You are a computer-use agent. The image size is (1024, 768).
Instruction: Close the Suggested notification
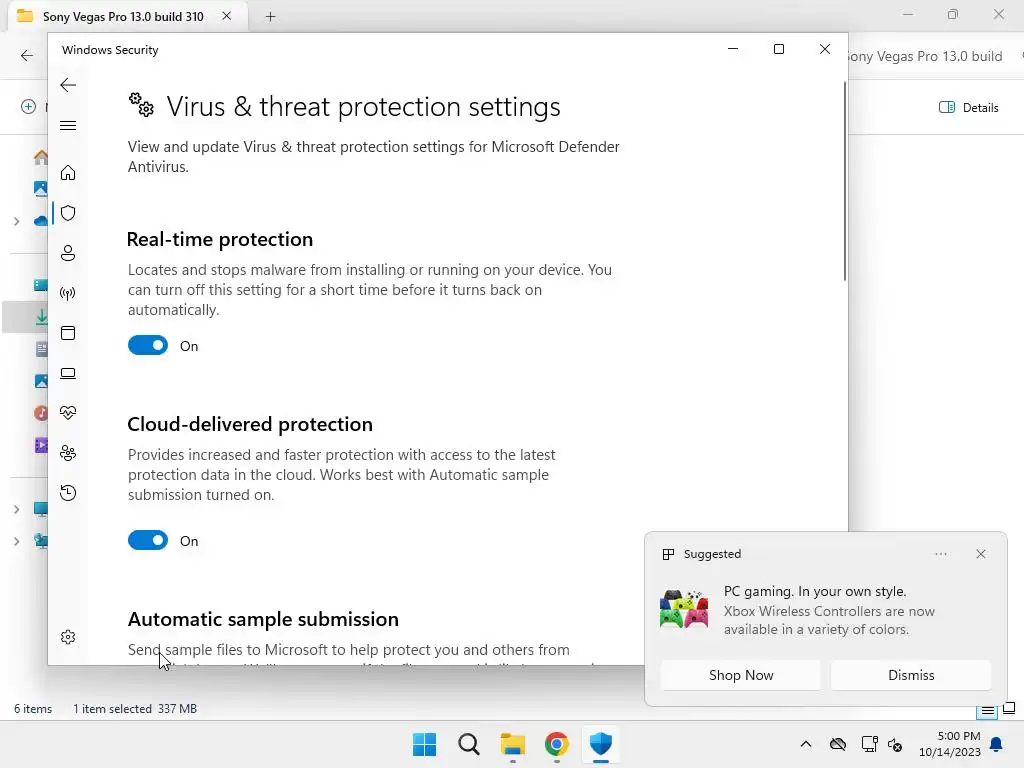[x=981, y=554]
